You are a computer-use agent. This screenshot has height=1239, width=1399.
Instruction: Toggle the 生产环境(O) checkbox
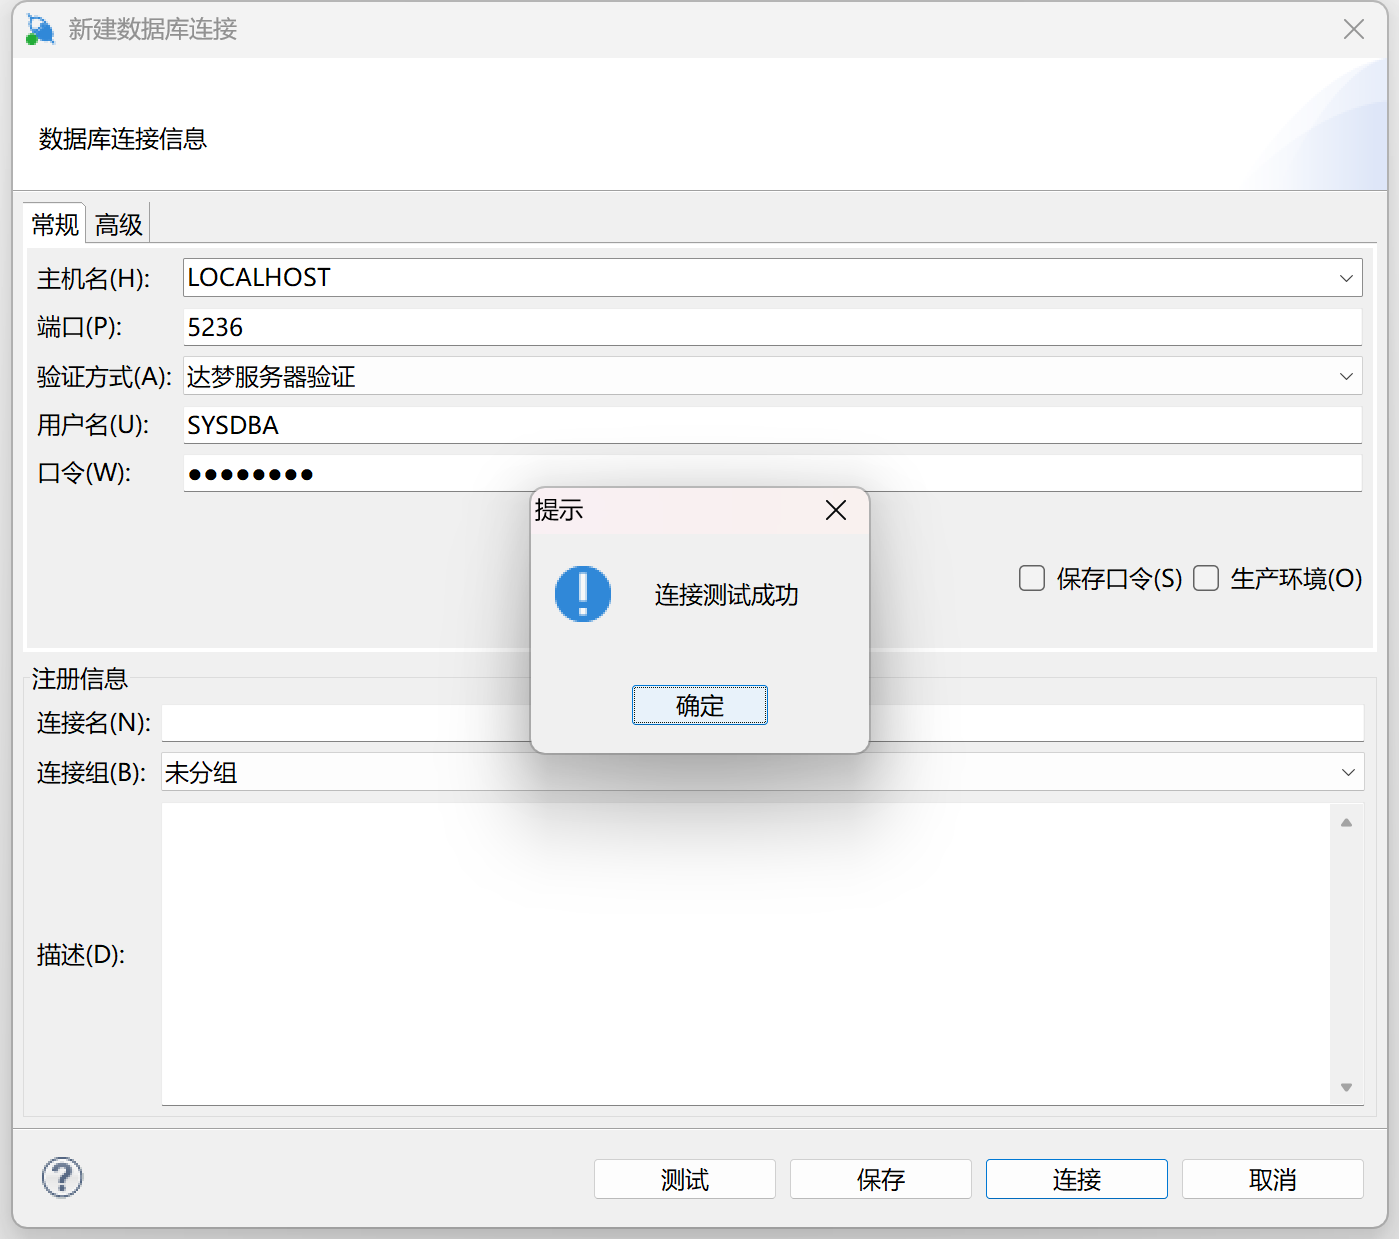click(1206, 578)
